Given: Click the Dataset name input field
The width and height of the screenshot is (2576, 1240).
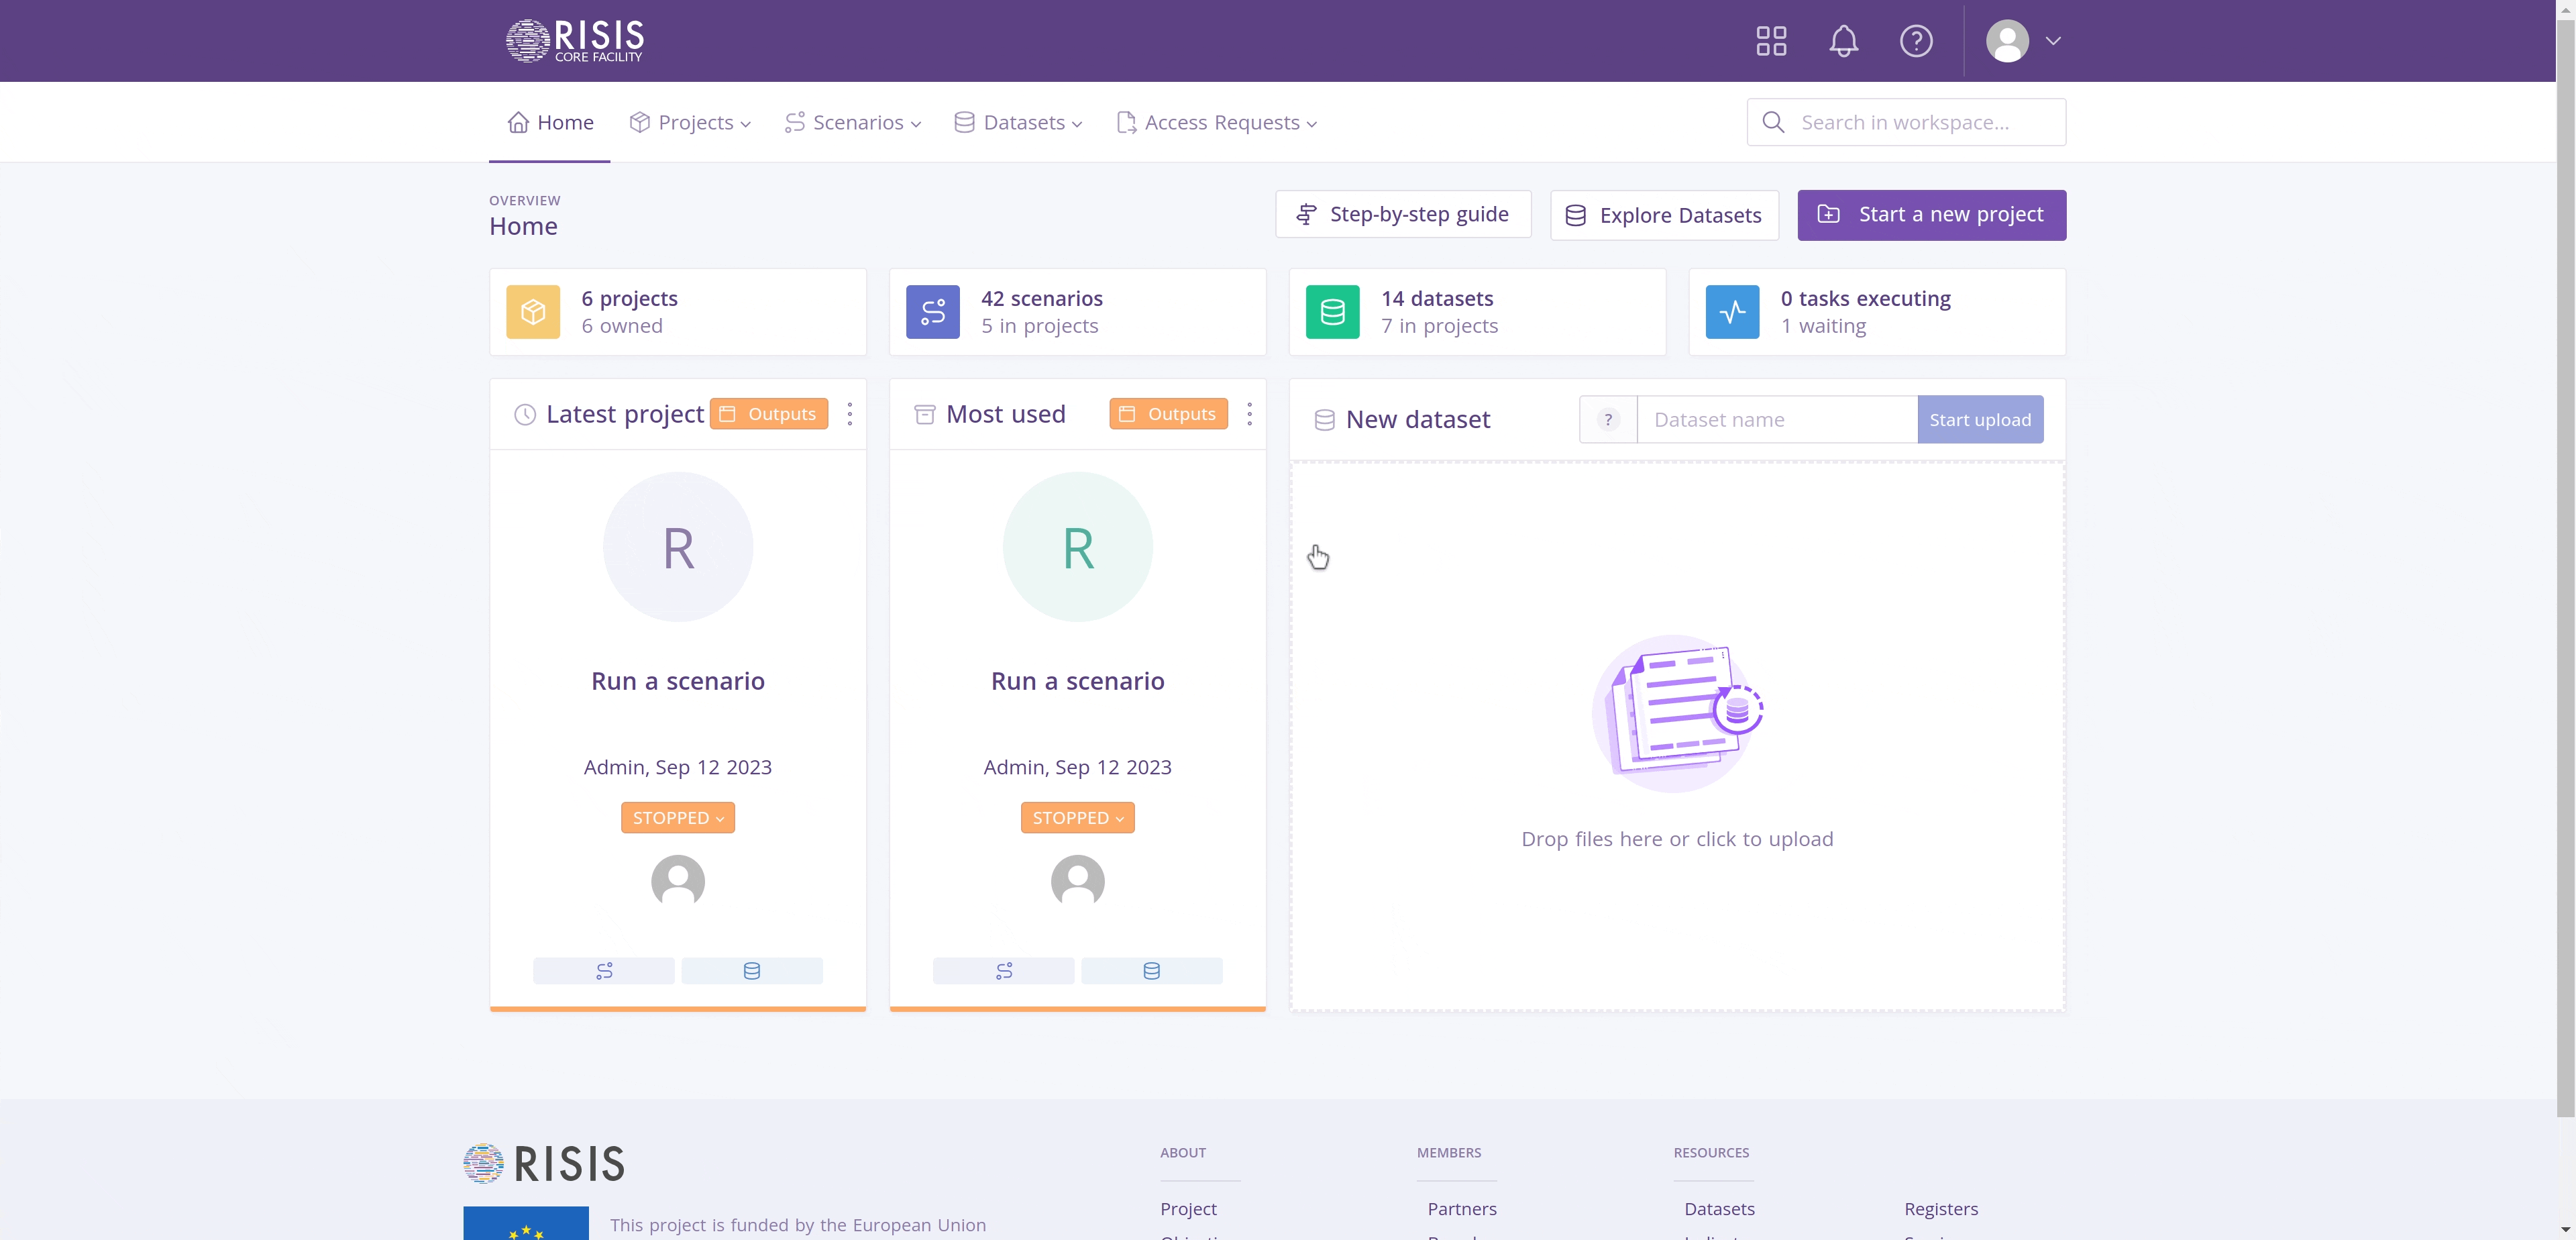Looking at the screenshot, I should (1776, 420).
